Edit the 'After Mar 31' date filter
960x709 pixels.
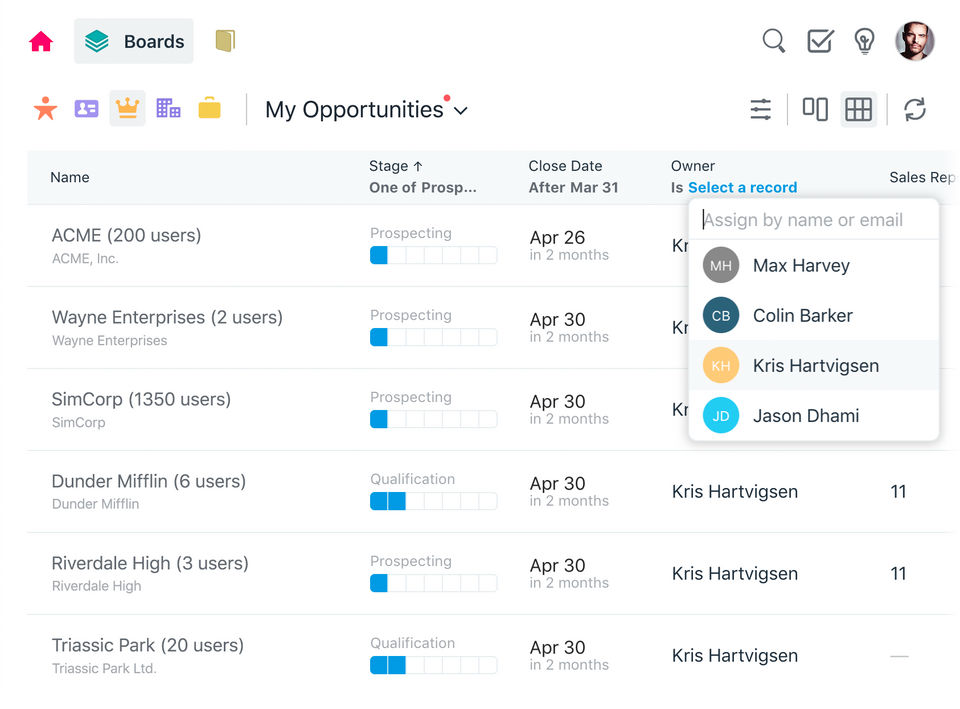pos(573,187)
